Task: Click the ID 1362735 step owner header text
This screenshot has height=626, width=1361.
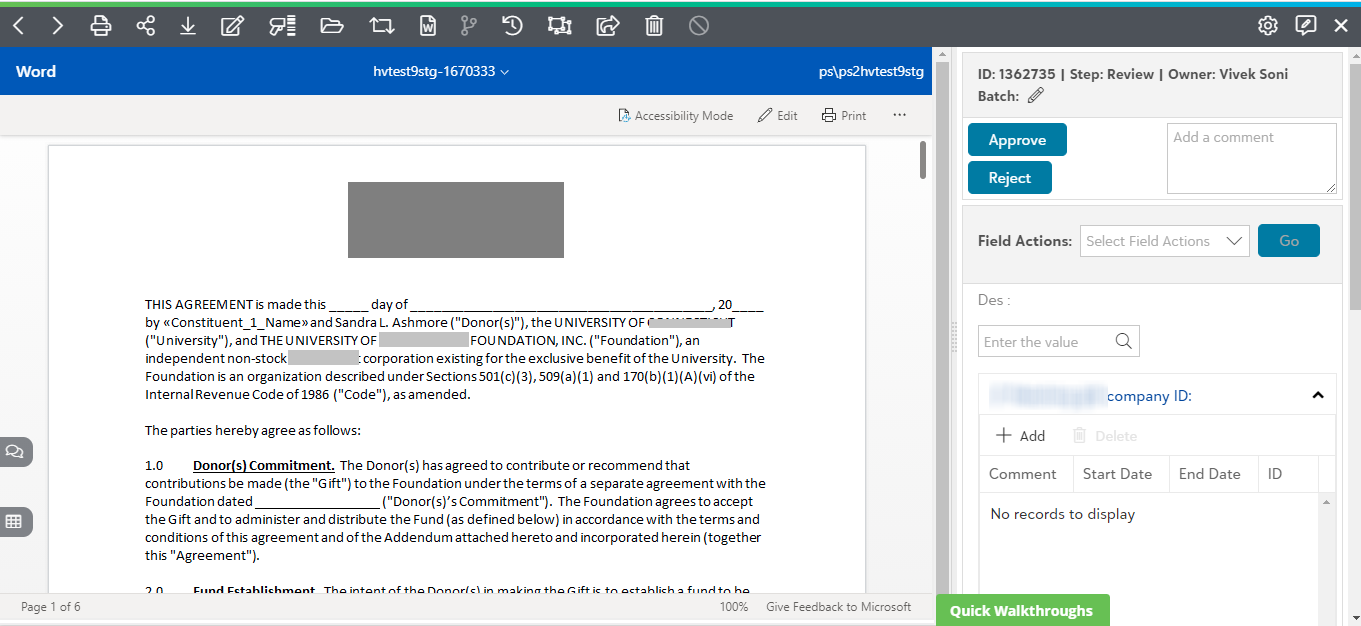Action: [1133, 74]
